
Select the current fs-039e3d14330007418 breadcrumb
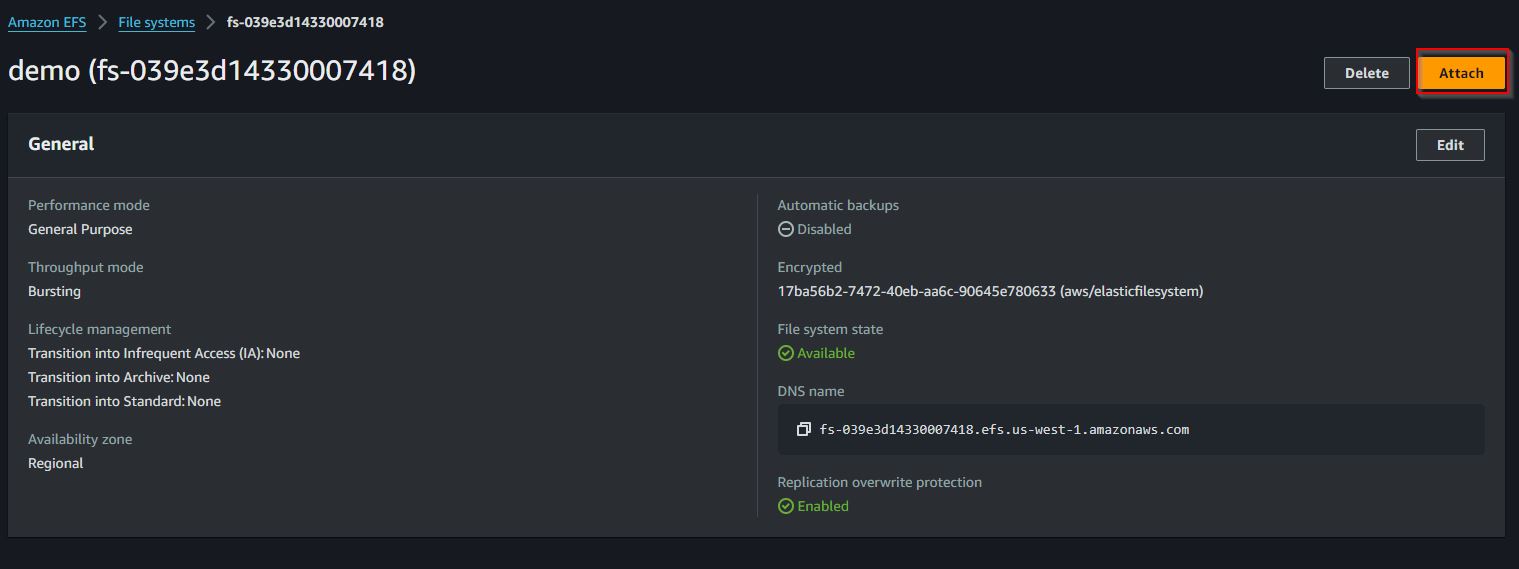(x=305, y=22)
